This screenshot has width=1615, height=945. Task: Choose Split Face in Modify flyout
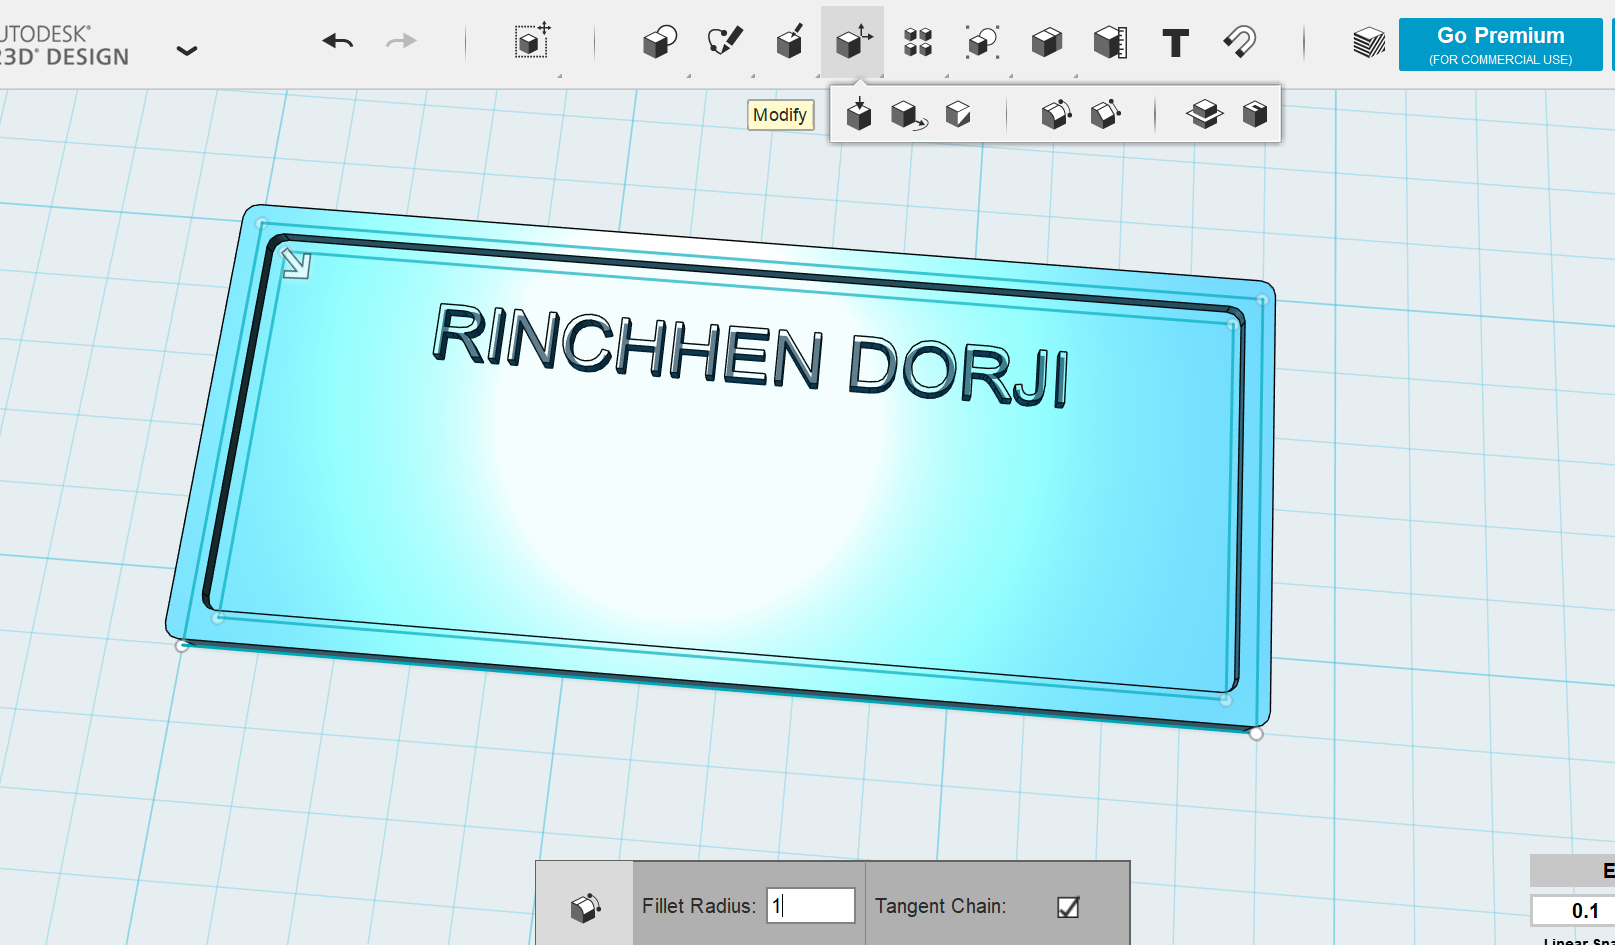coord(958,114)
